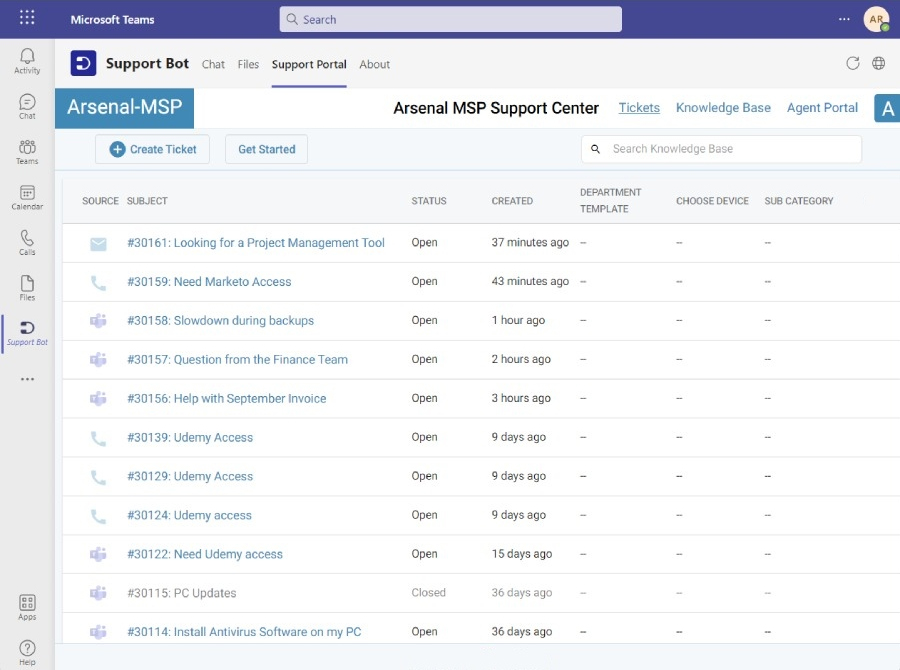Open the AR profile avatar
This screenshot has height=670, width=900.
tap(876, 19)
